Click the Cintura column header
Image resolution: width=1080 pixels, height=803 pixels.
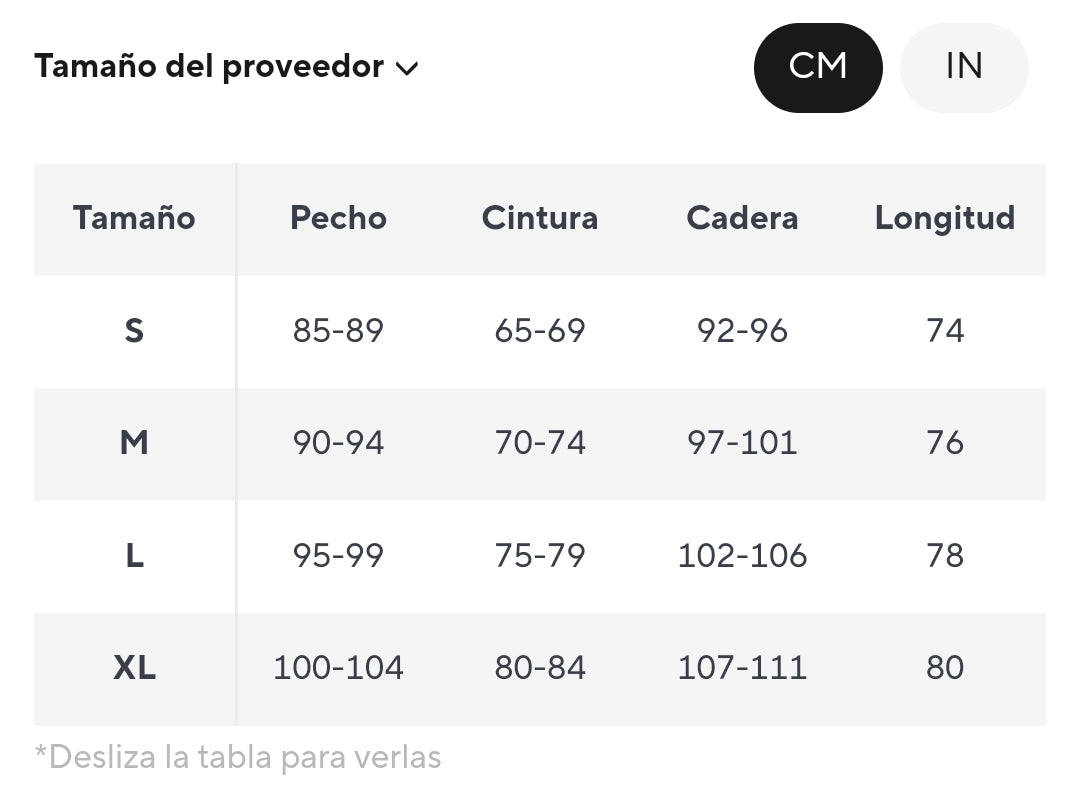click(540, 218)
